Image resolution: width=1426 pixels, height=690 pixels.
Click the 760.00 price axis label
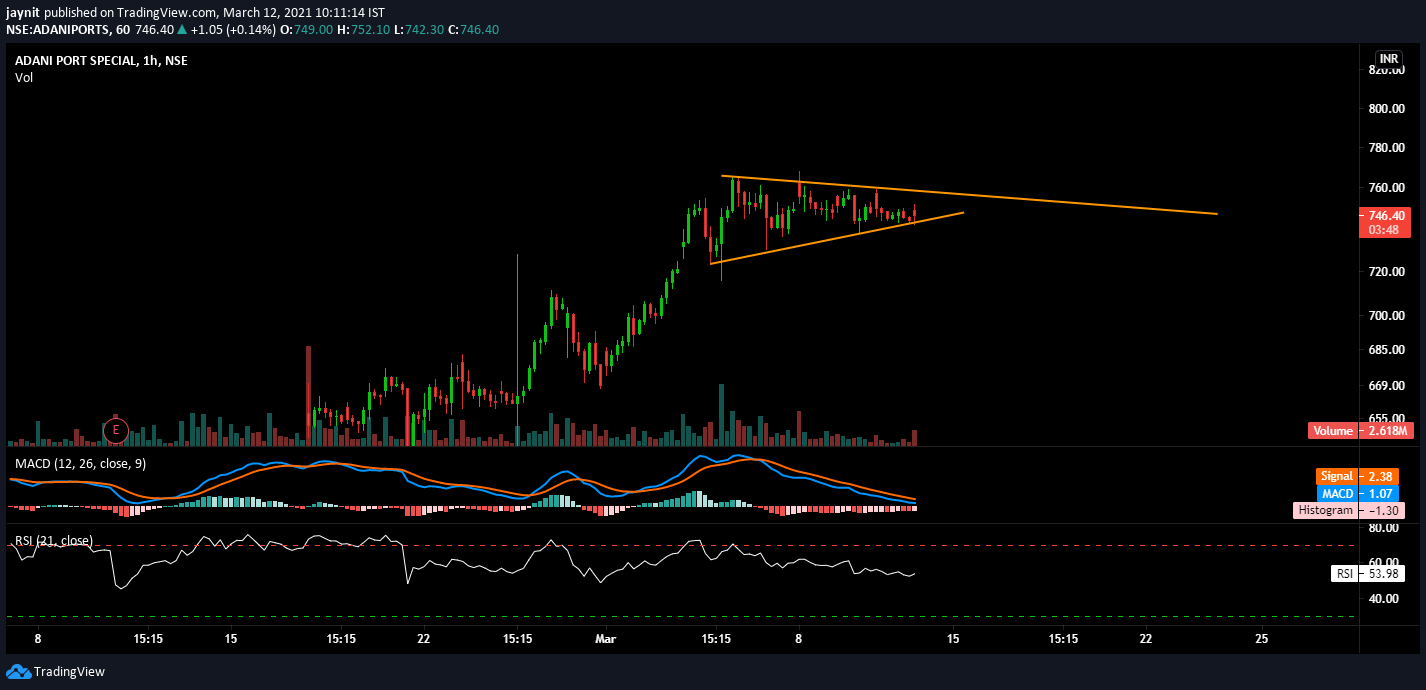(1386, 187)
